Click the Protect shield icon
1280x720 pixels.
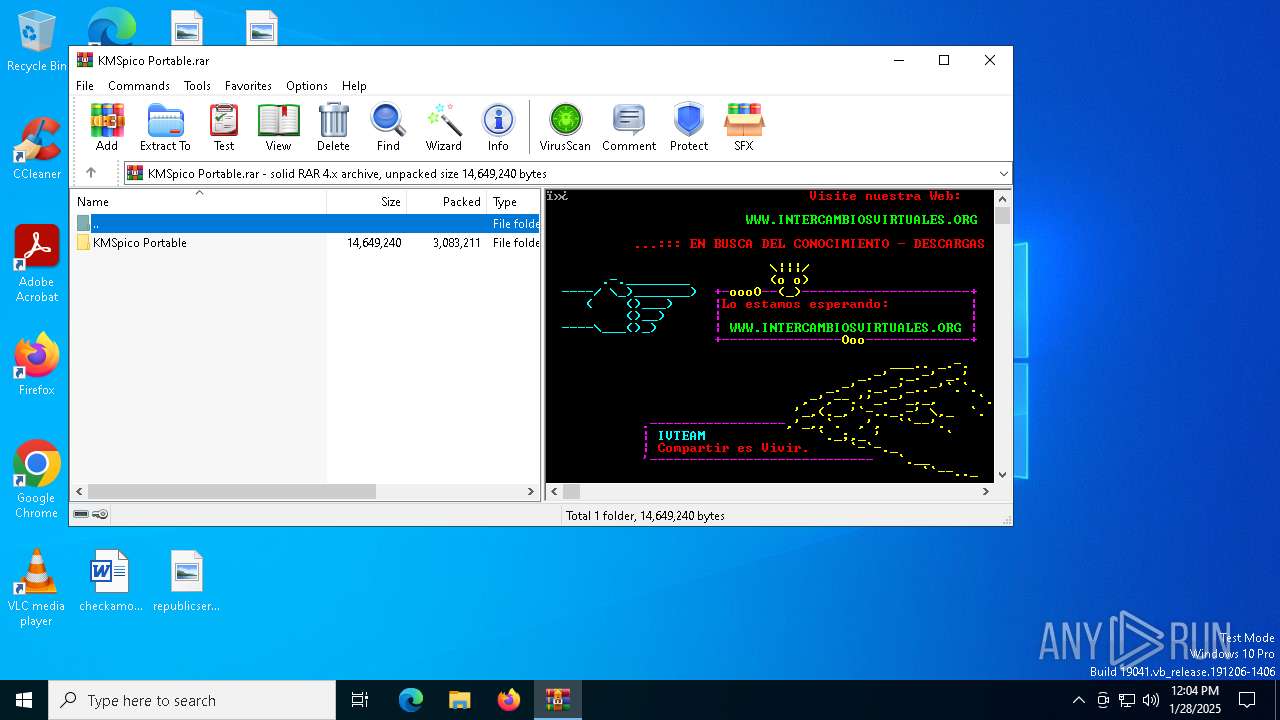click(689, 127)
